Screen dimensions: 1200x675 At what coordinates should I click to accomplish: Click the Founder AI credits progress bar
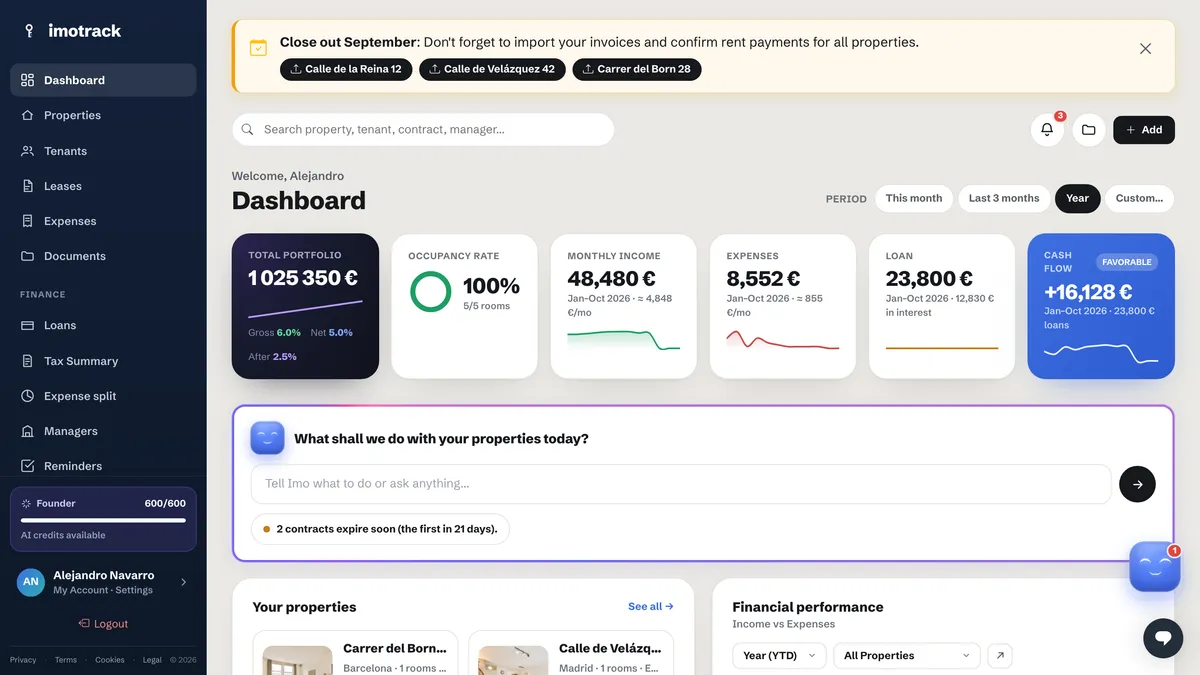tap(103, 520)
